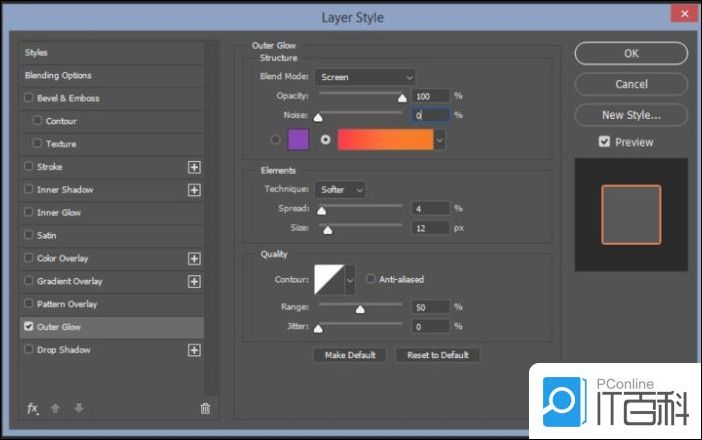Screen dimensions: 702x440
Task: Open the fx add-style menu icon
Action: (33, 408)
